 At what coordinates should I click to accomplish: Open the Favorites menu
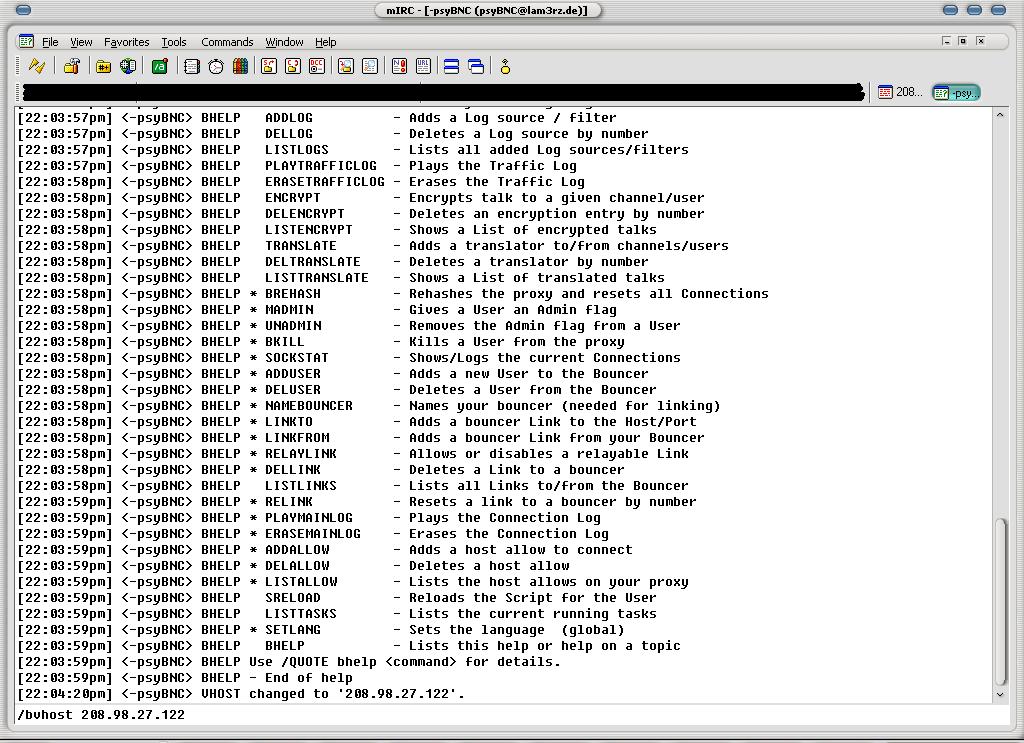127,42
